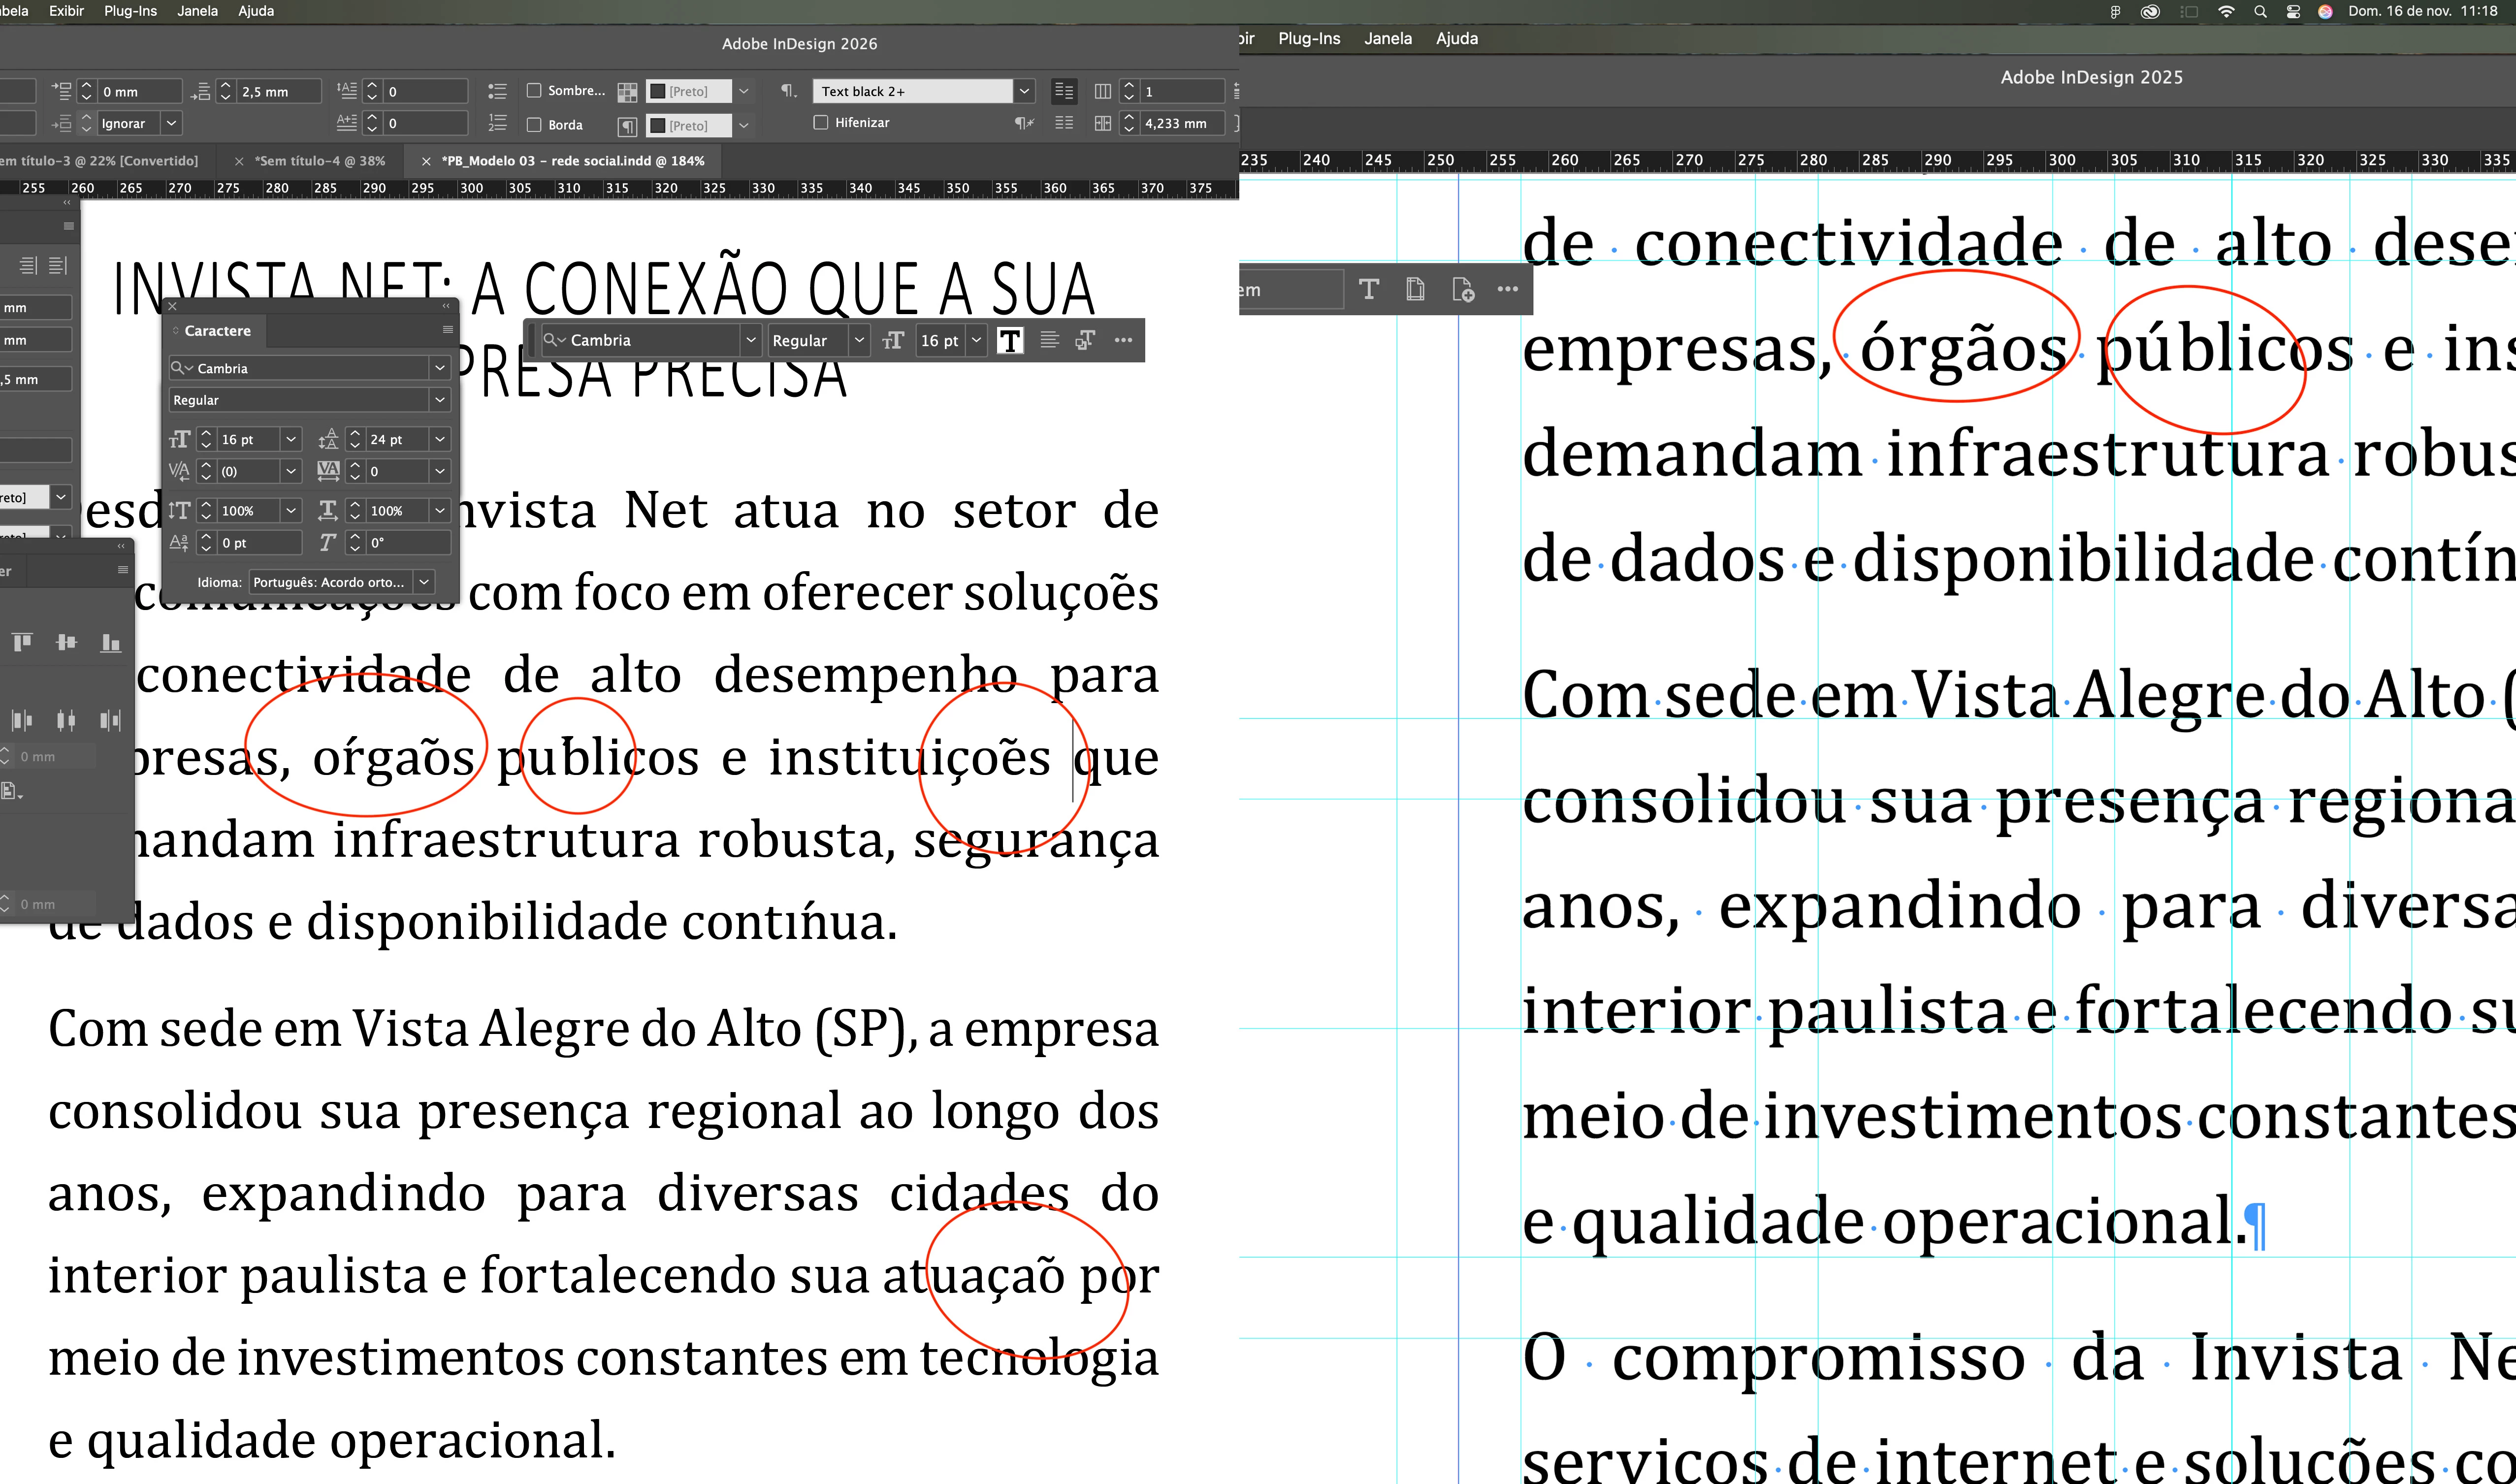Viewport: 2516px width, 1484px height.
Task: Open the Plug-Ins menu in InDesign 2026
Action: click(x=130, y=11)
